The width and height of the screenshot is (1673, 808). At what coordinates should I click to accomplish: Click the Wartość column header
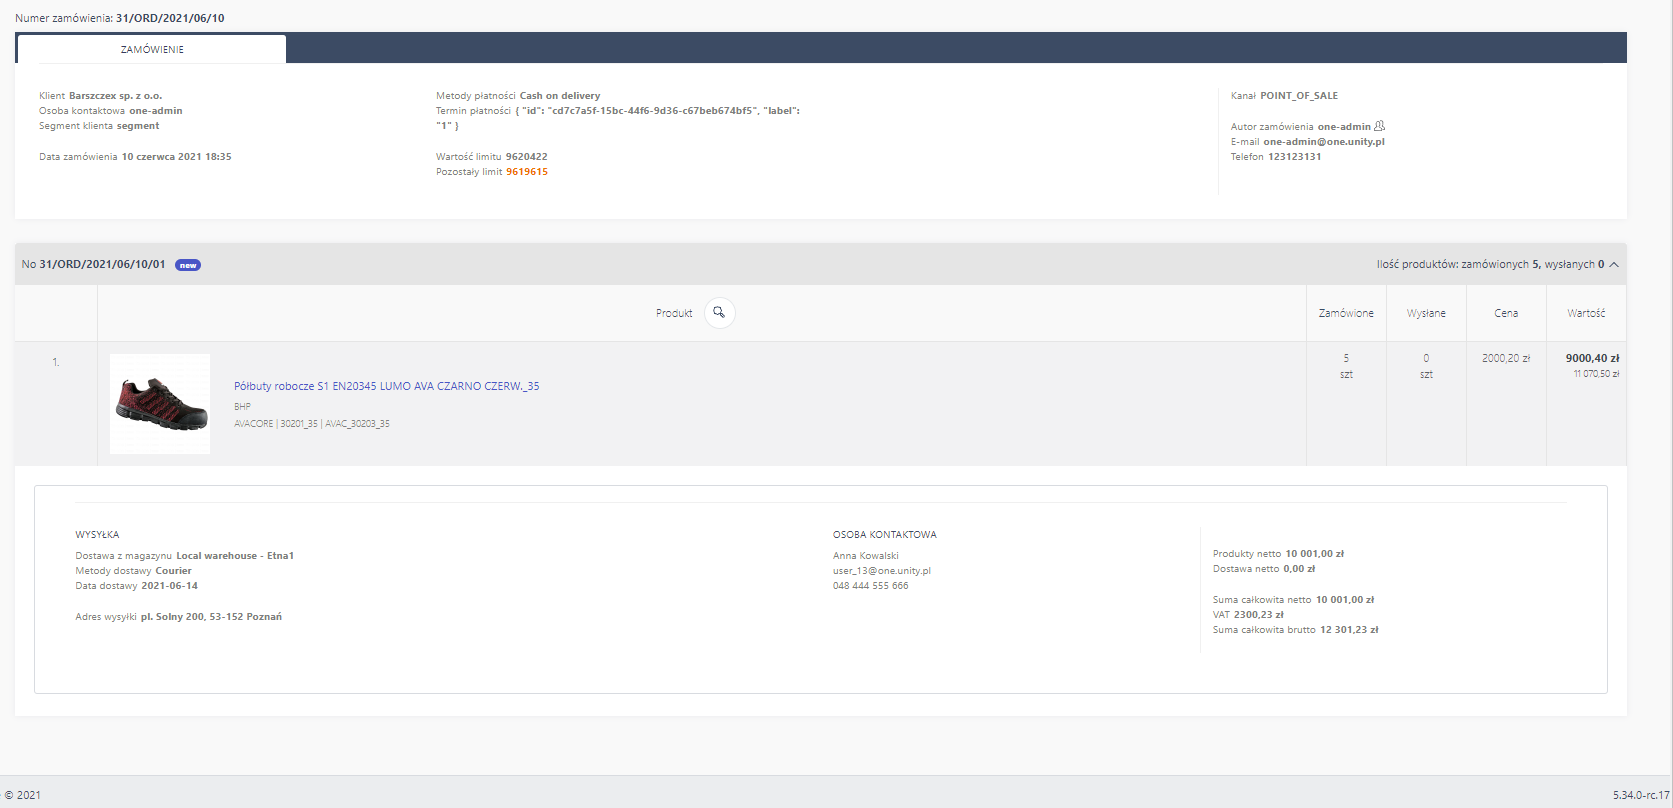(1586, 313)
